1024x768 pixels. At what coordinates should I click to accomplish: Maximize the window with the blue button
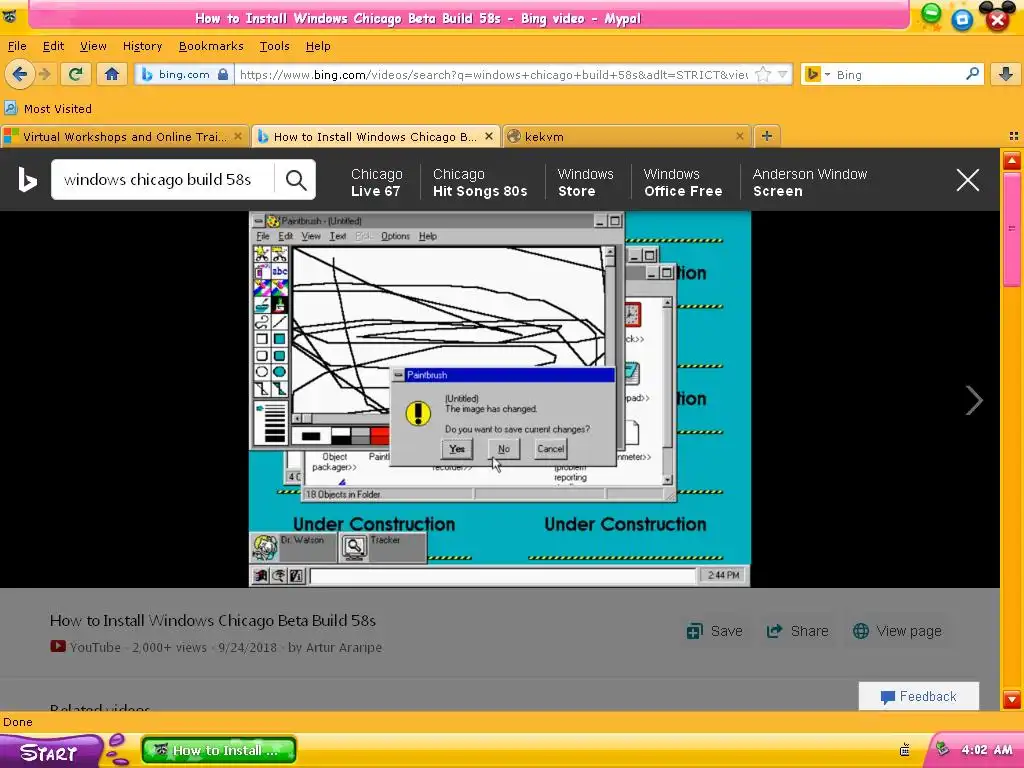click(x=962, y=20)
